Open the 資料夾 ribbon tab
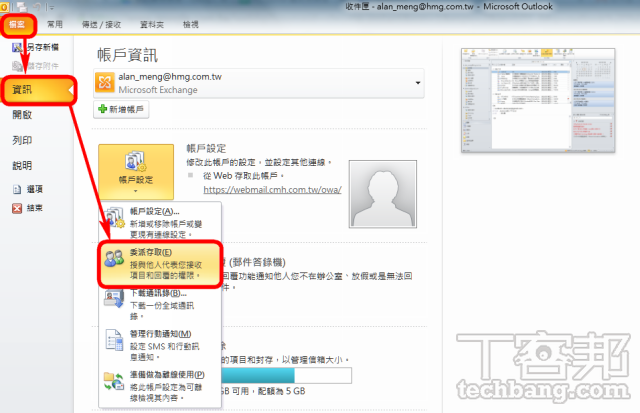640x413 pixels. [x=152, y=24]
